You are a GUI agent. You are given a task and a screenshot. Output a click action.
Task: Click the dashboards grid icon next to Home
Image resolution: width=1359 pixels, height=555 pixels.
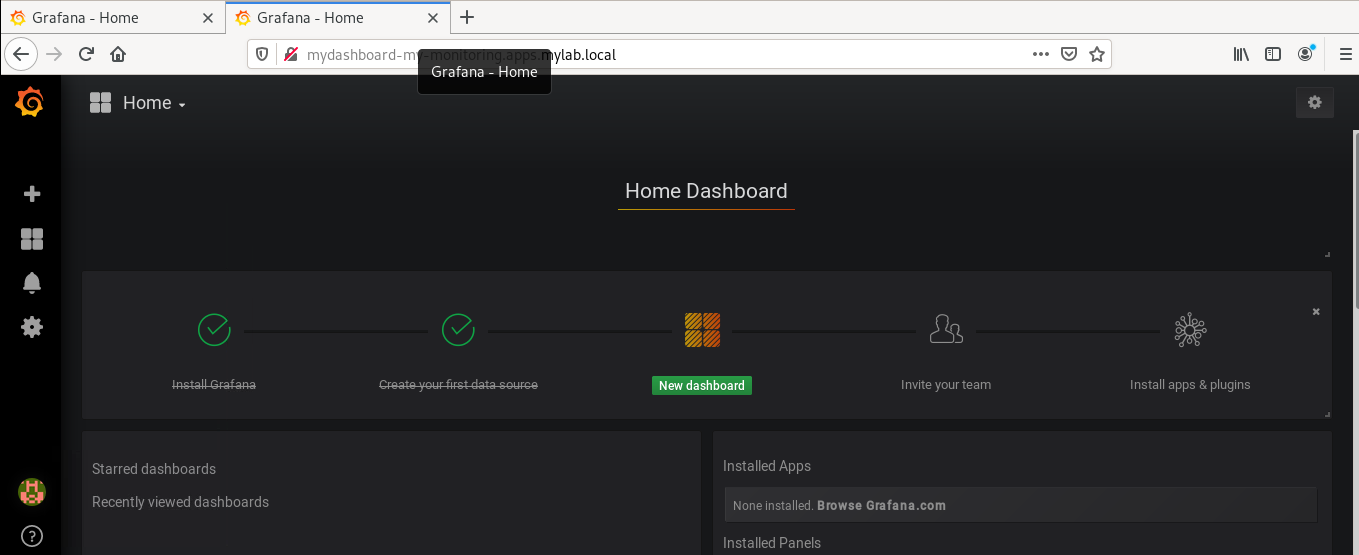[x=100, y=102]
